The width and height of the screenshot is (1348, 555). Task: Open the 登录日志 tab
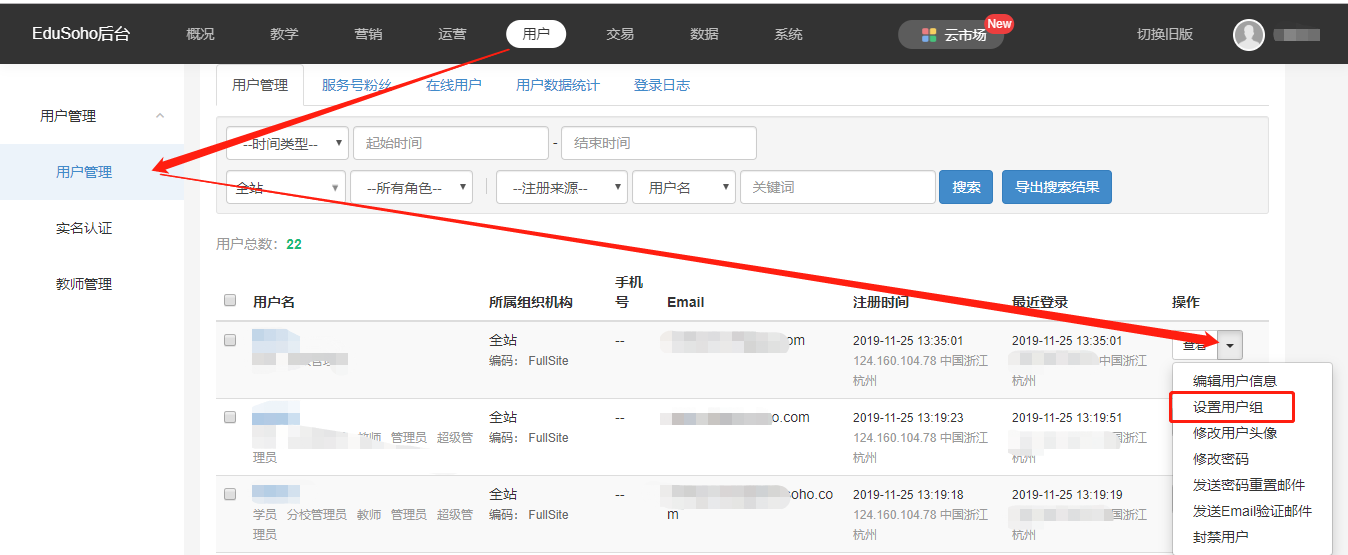662,85
